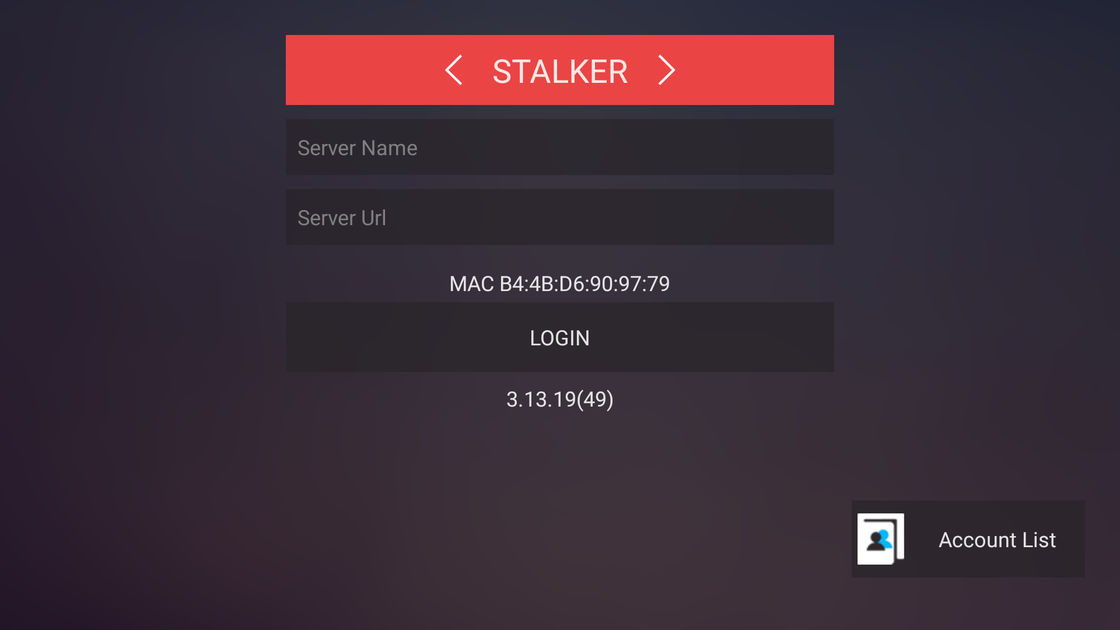Image resolution: width=1120 pixels, height=630 pixels.
Task: Focus the Server Url field
Action: [560, 217]
